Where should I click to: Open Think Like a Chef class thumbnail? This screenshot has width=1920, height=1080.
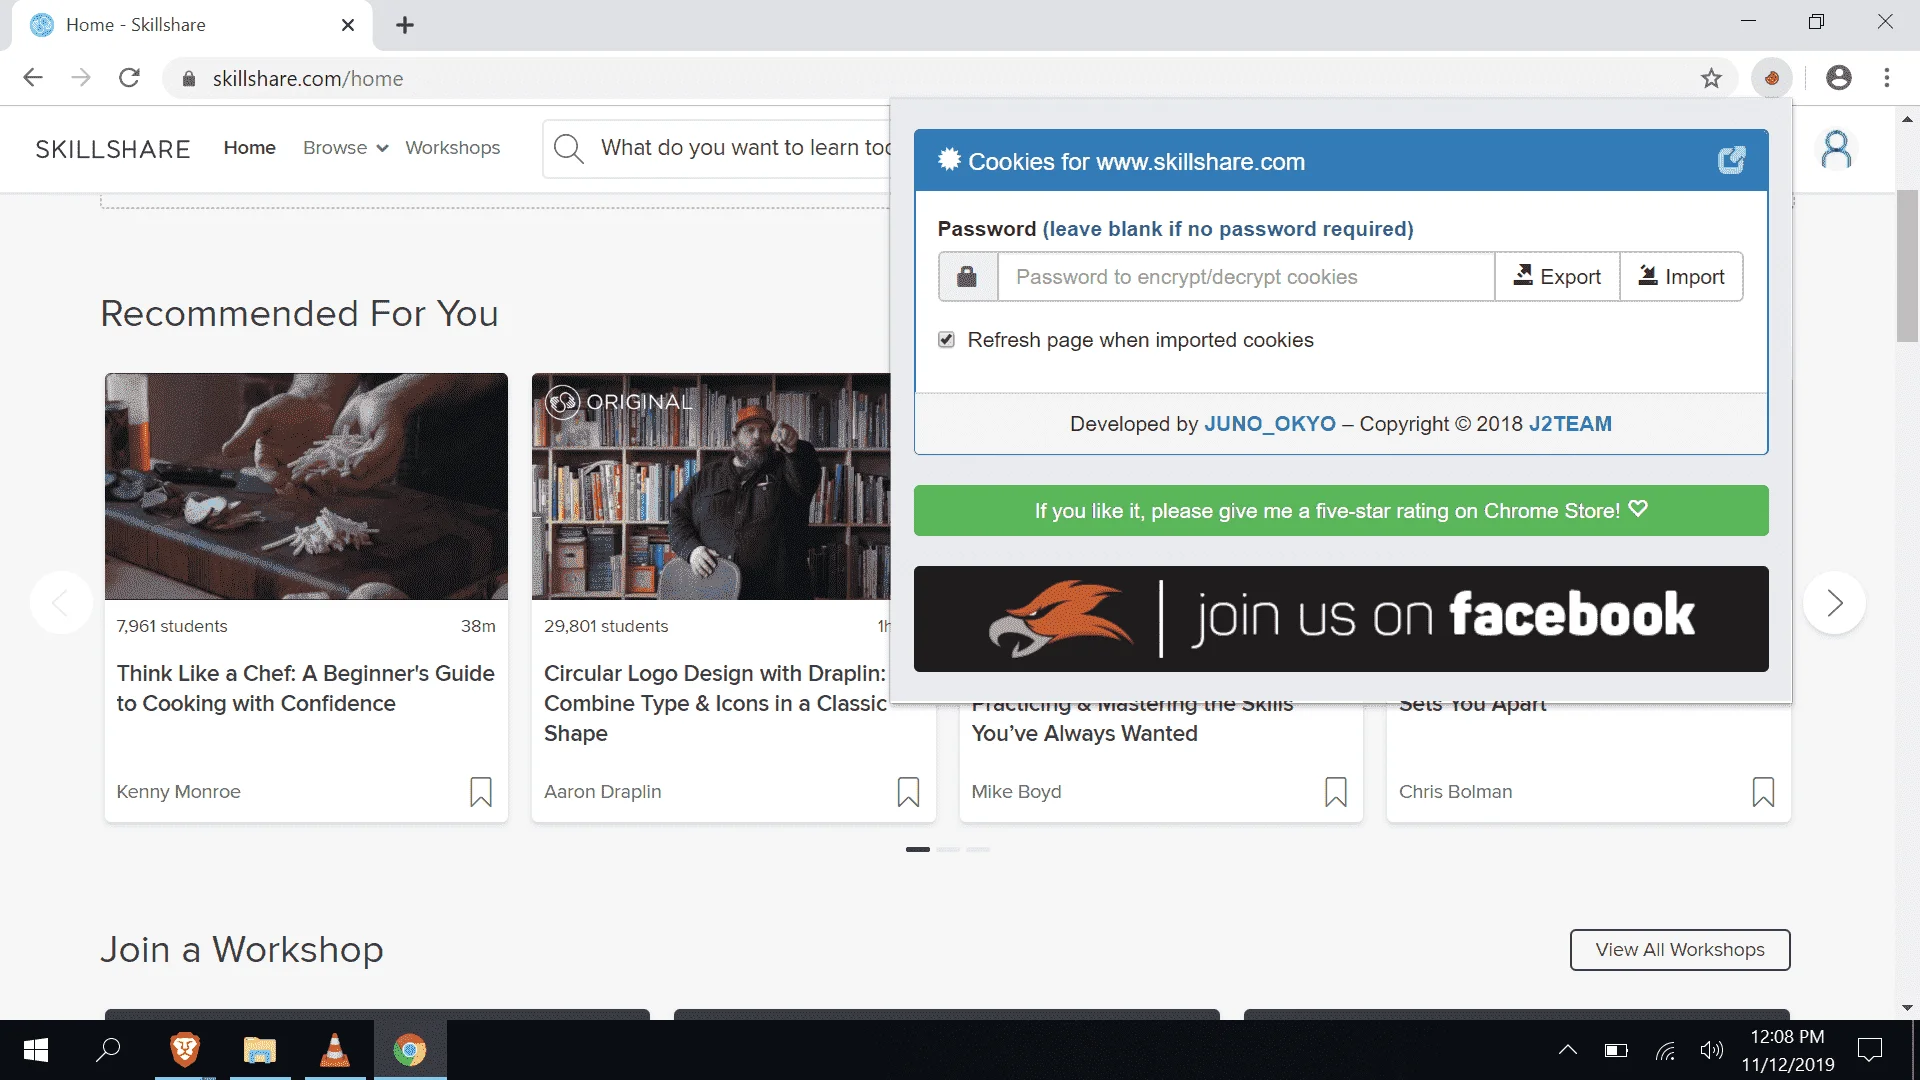[x=306, y=487]
